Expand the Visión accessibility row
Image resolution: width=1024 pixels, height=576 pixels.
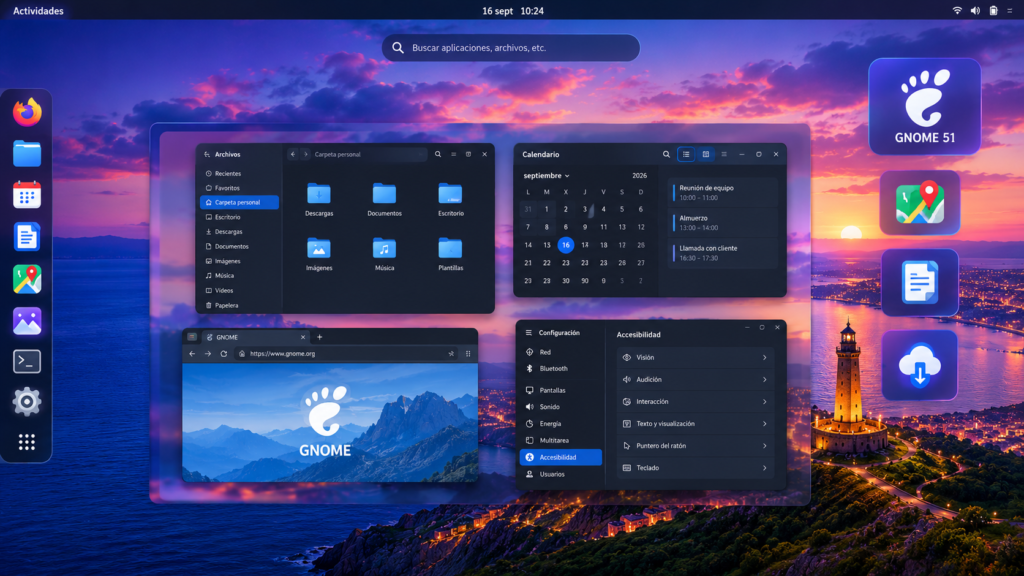coord(696,357)
